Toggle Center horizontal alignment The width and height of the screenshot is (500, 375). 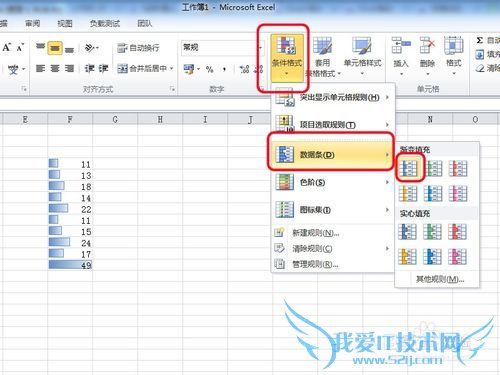[55, 69]
